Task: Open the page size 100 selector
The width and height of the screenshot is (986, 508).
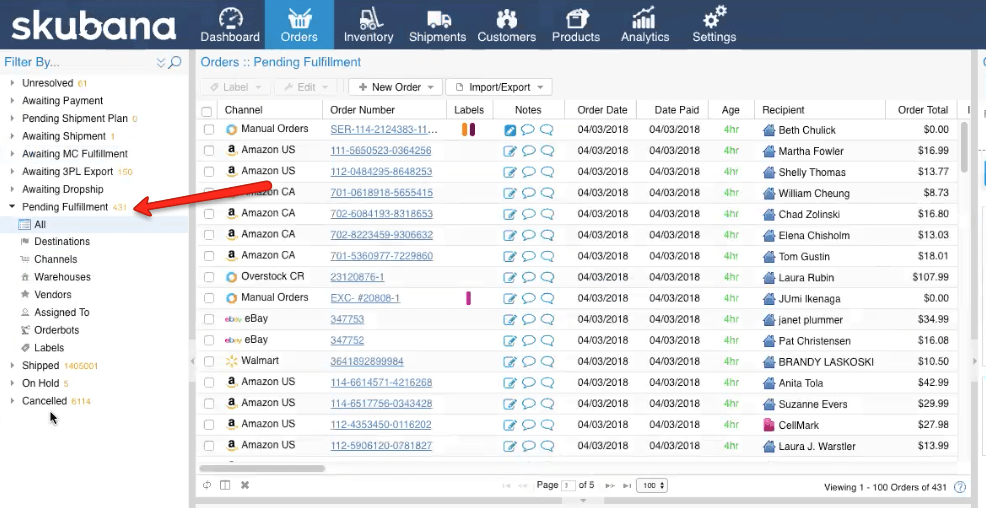Action: 651,485
